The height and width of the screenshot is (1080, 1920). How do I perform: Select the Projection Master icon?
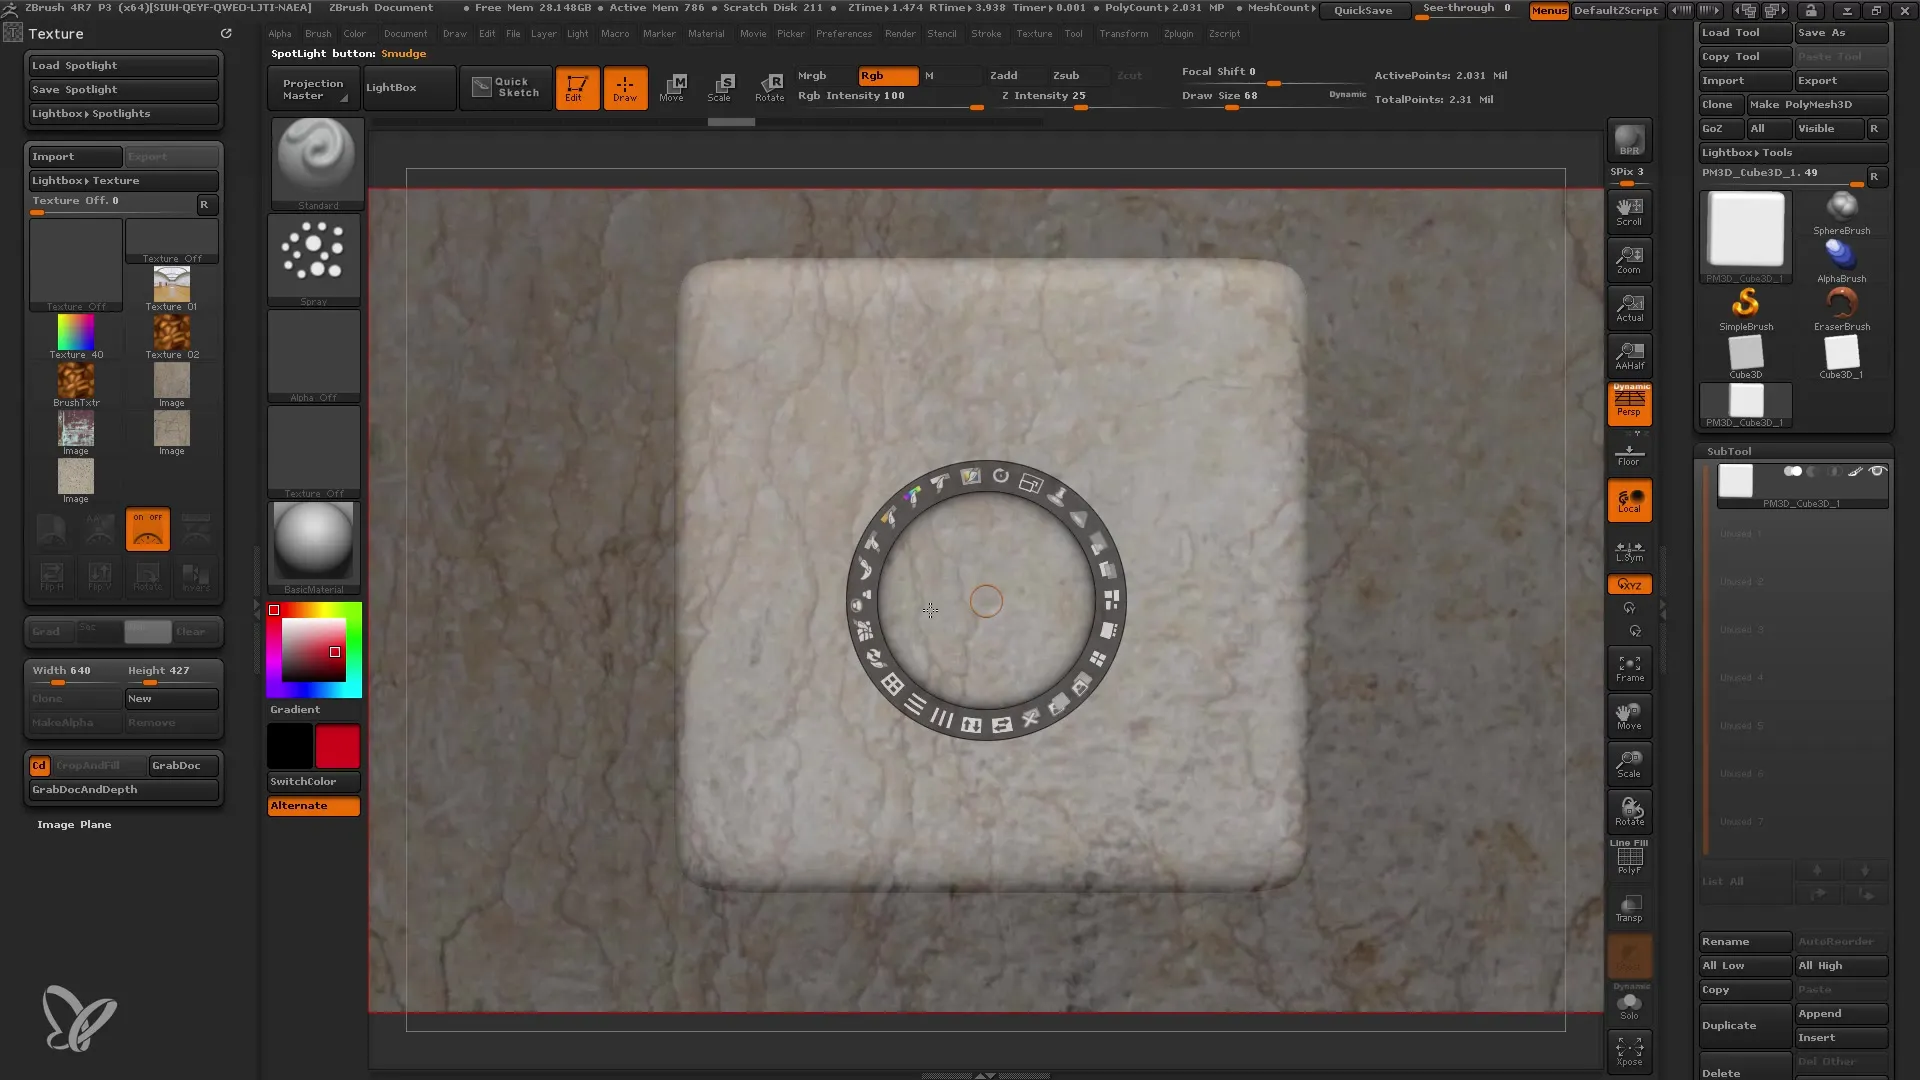tap(311, 86)
